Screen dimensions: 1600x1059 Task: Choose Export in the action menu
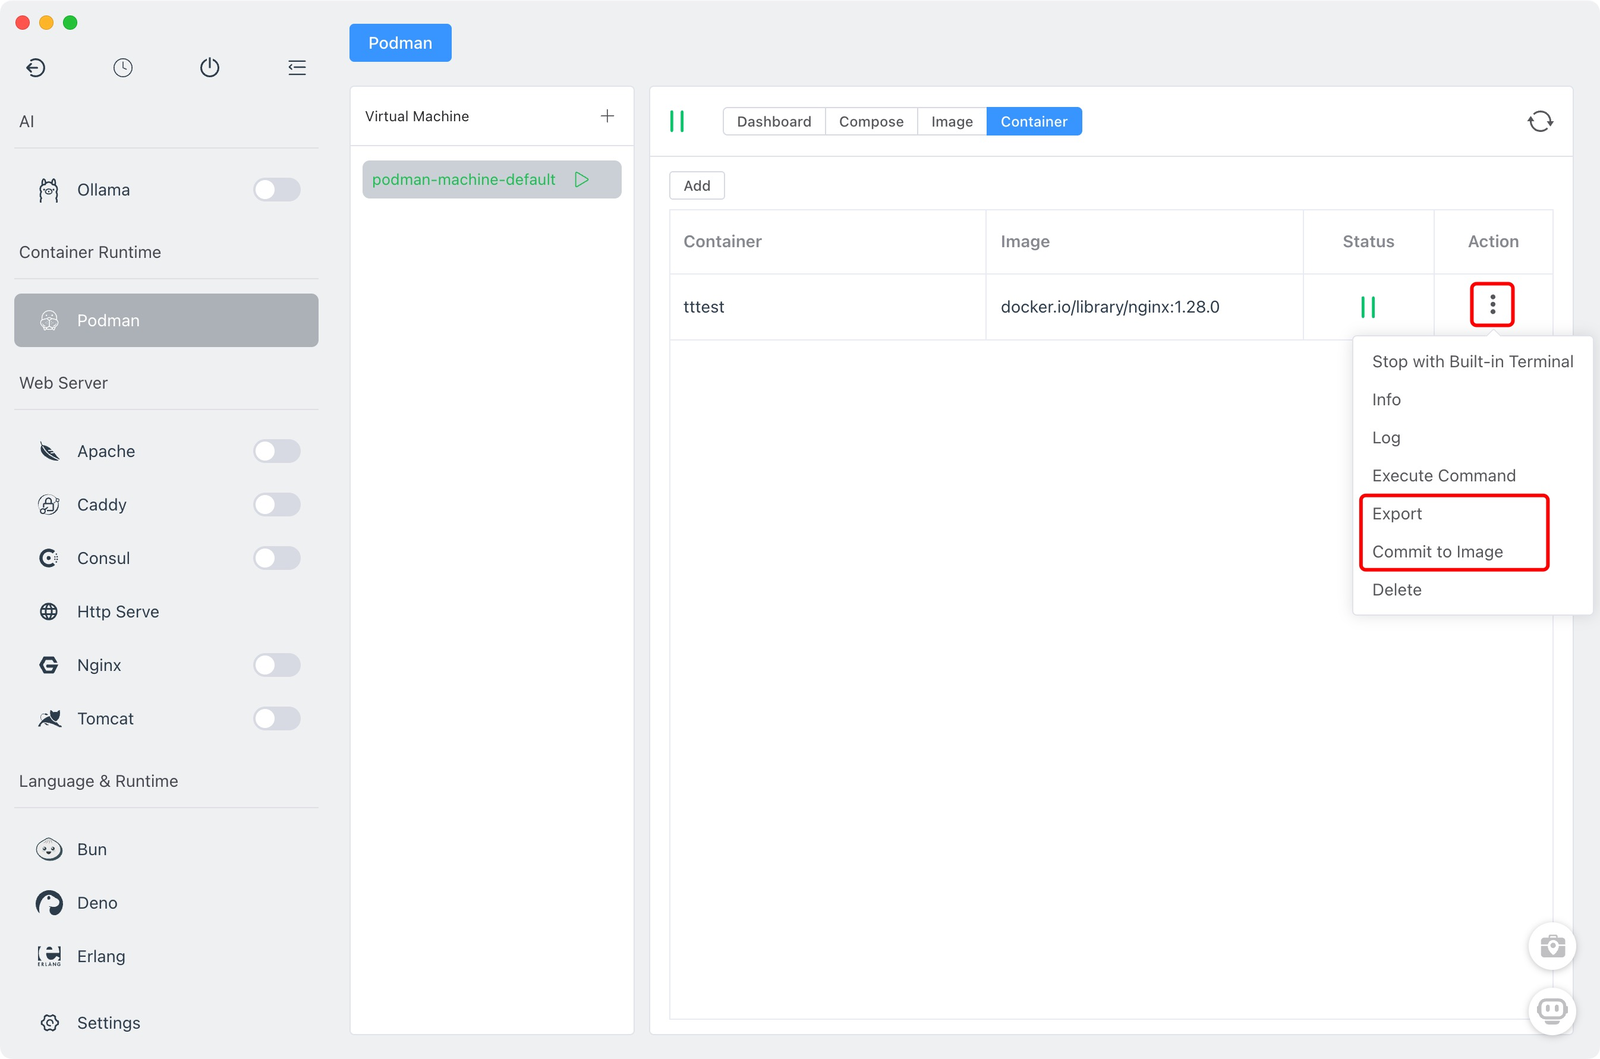click(1397, 514)
